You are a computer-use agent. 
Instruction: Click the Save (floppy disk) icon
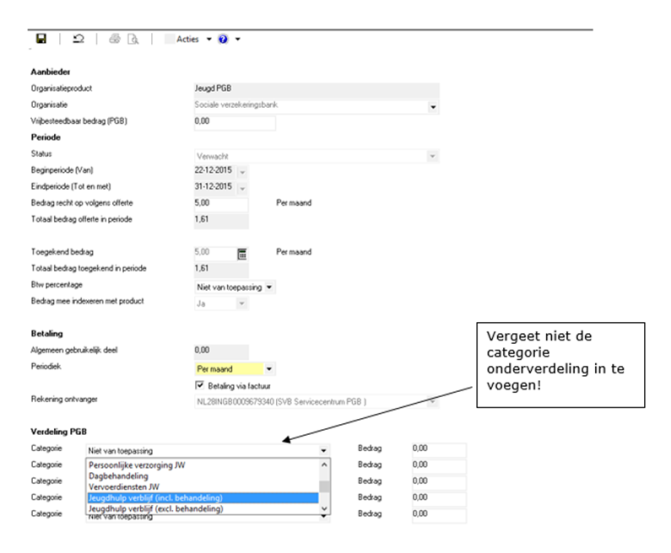(41, 39)
